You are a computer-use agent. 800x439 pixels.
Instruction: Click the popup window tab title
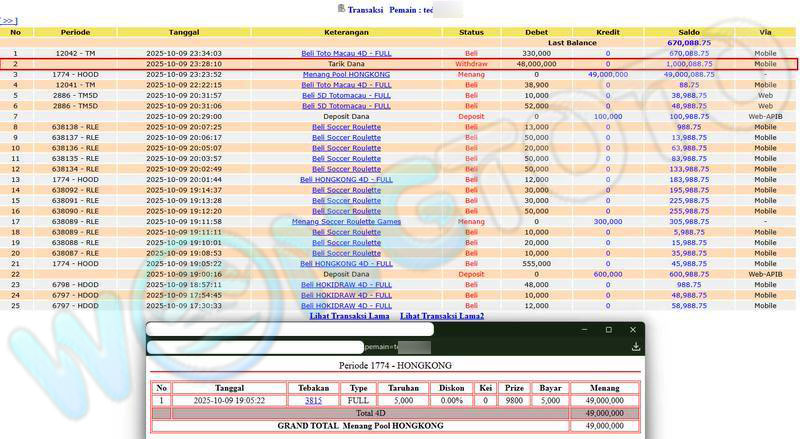pyautogui.click(x=290, y=329)
